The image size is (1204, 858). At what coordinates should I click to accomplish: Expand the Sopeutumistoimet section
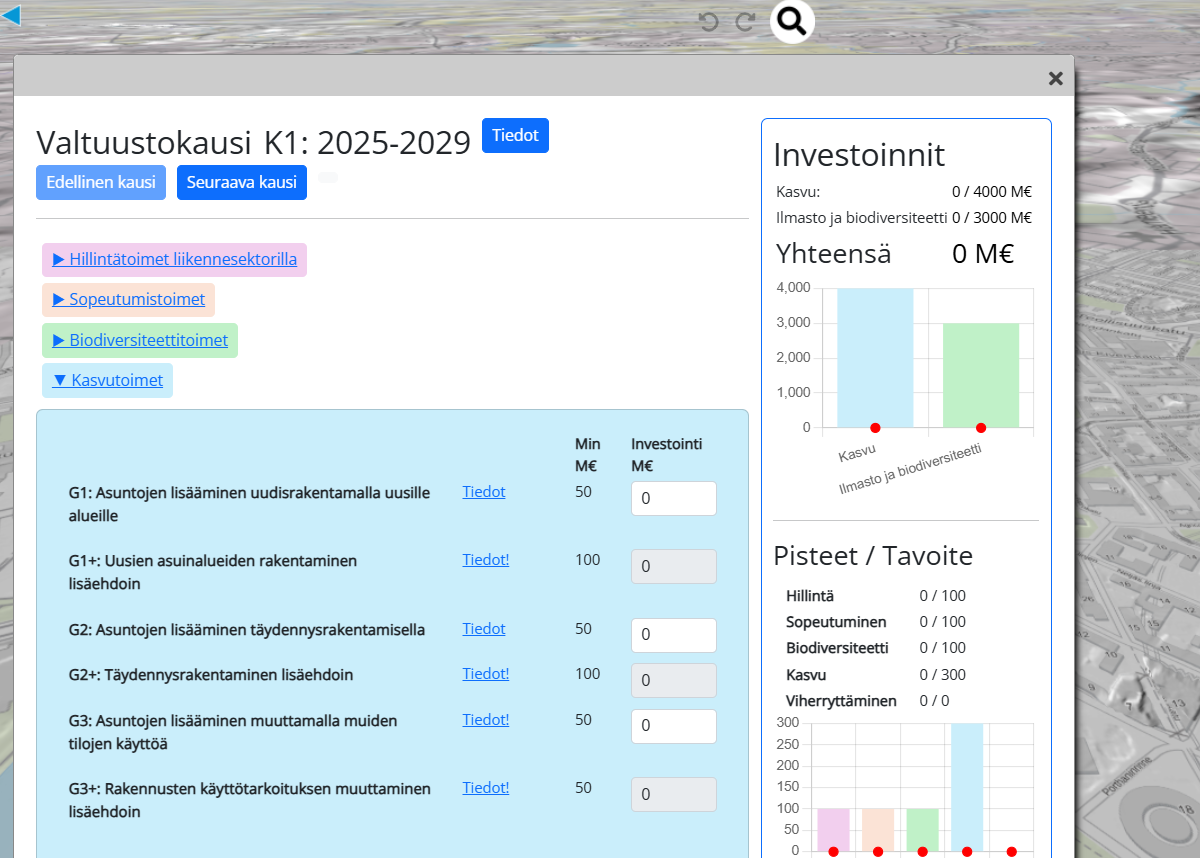pyautogui.click(x=128, y=300)
